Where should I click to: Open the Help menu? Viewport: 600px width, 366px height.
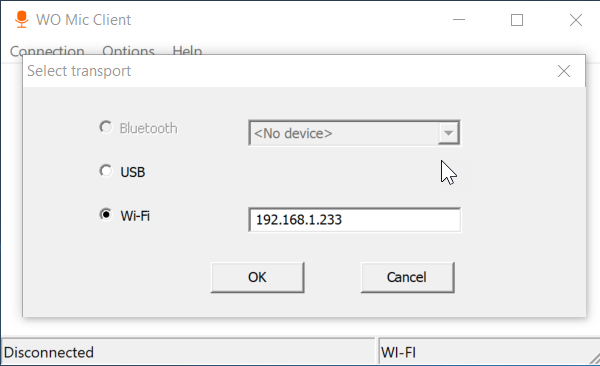tap(187, 51)
